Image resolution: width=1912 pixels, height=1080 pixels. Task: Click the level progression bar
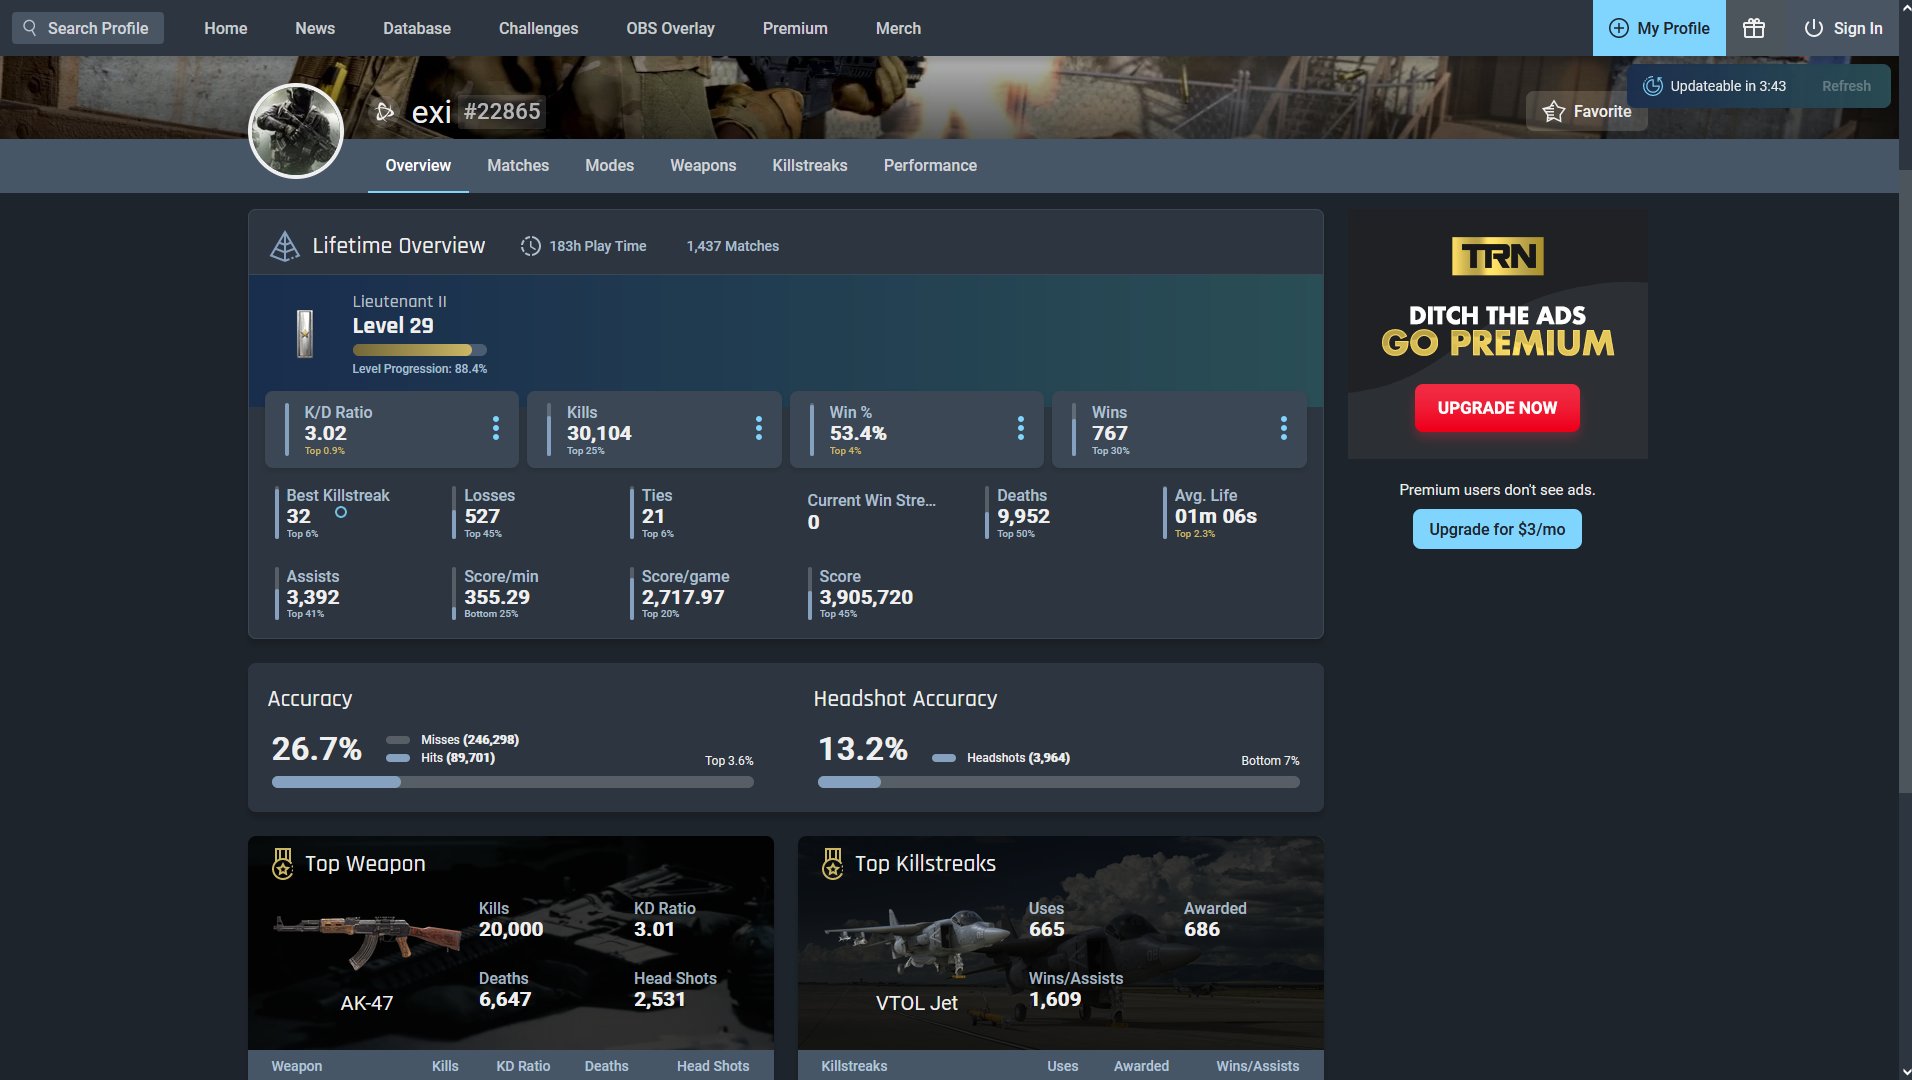(x=420, y=350)
